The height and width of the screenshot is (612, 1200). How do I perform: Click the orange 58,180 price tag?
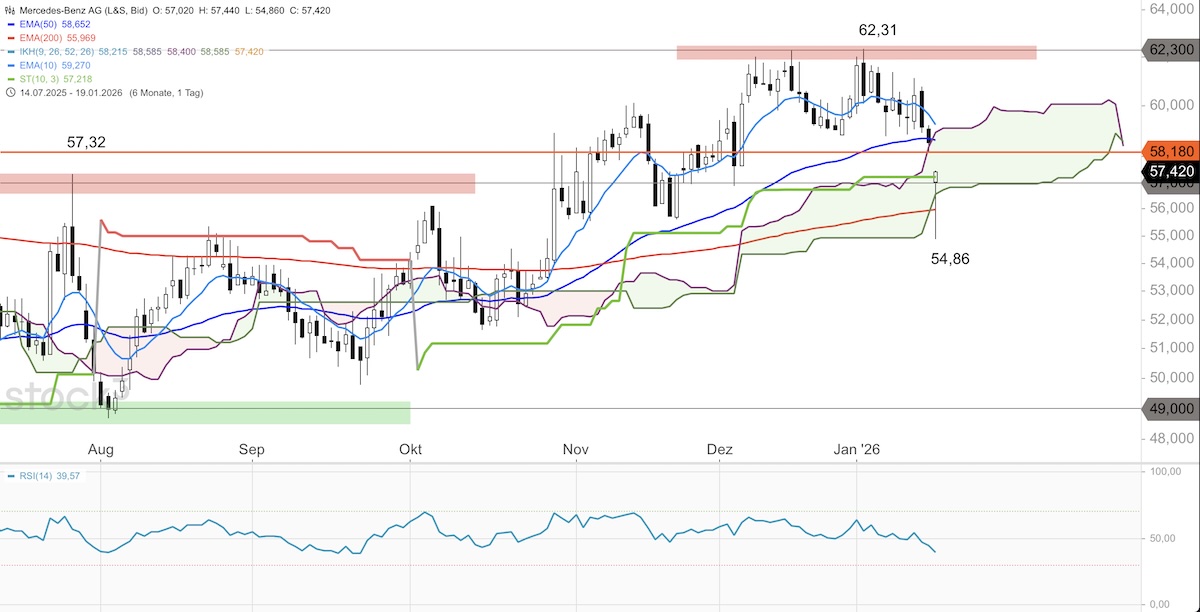[x=1171, y=151]
